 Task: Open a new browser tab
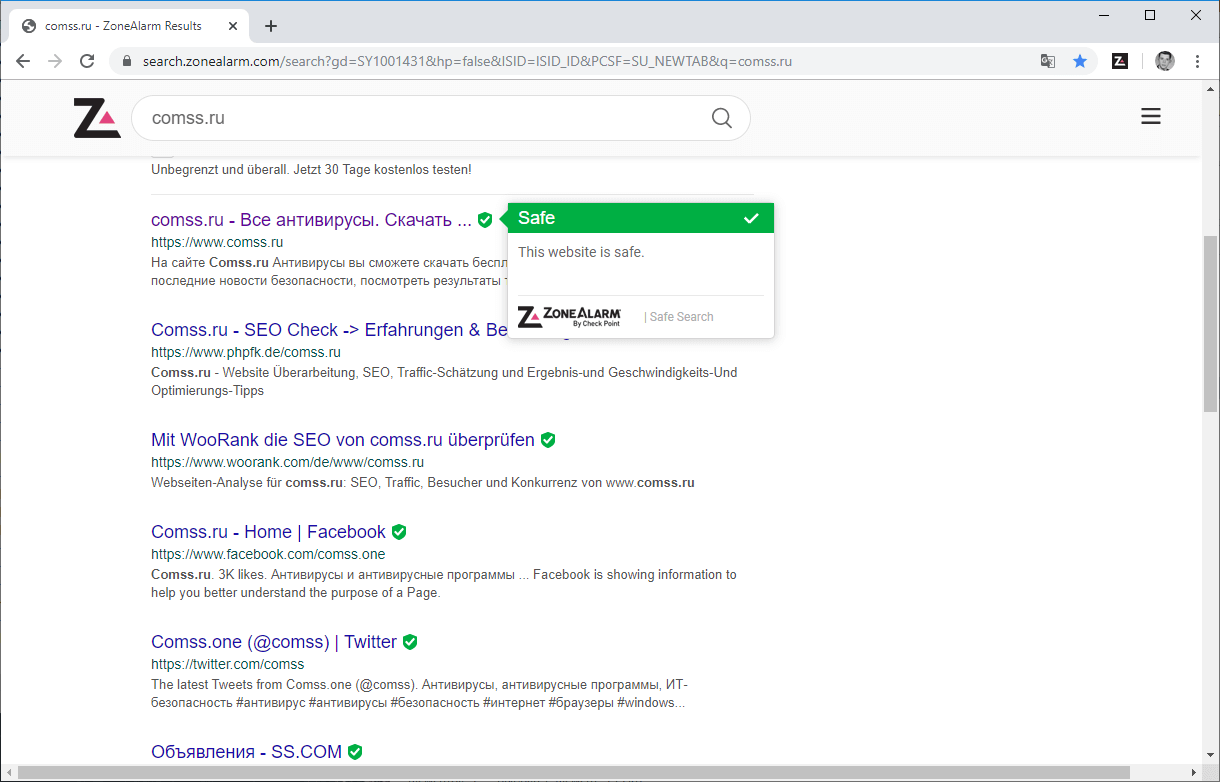pyautogui.click(x=271, y=26)
